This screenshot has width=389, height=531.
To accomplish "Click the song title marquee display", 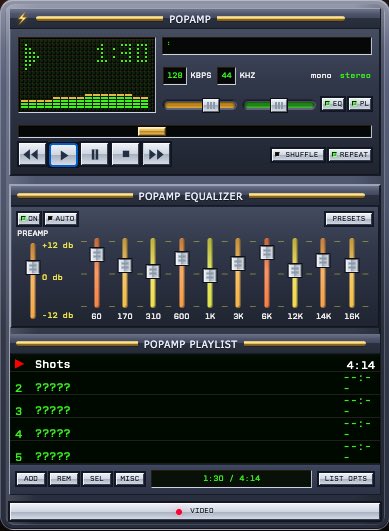I will coord(267,46).
